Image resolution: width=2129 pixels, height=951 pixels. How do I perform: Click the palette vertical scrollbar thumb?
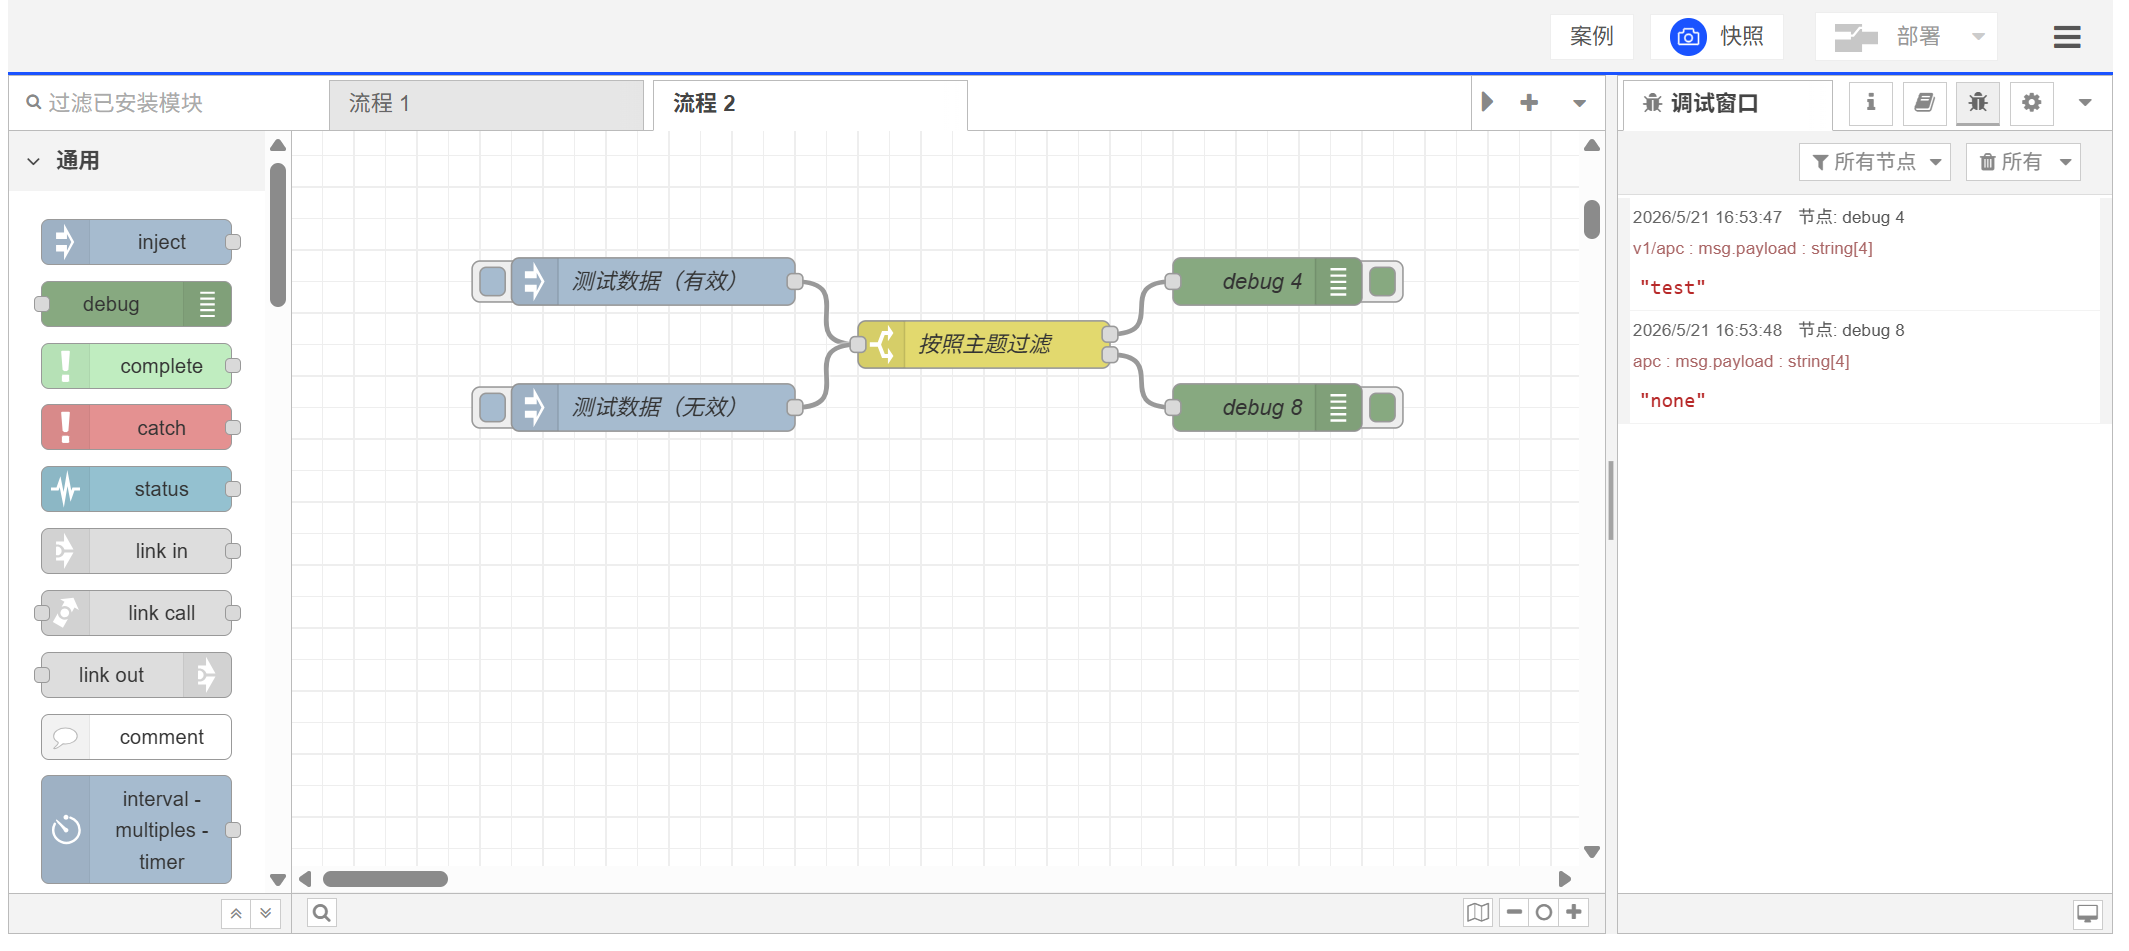pyautogui.click(x=278, y=236)
